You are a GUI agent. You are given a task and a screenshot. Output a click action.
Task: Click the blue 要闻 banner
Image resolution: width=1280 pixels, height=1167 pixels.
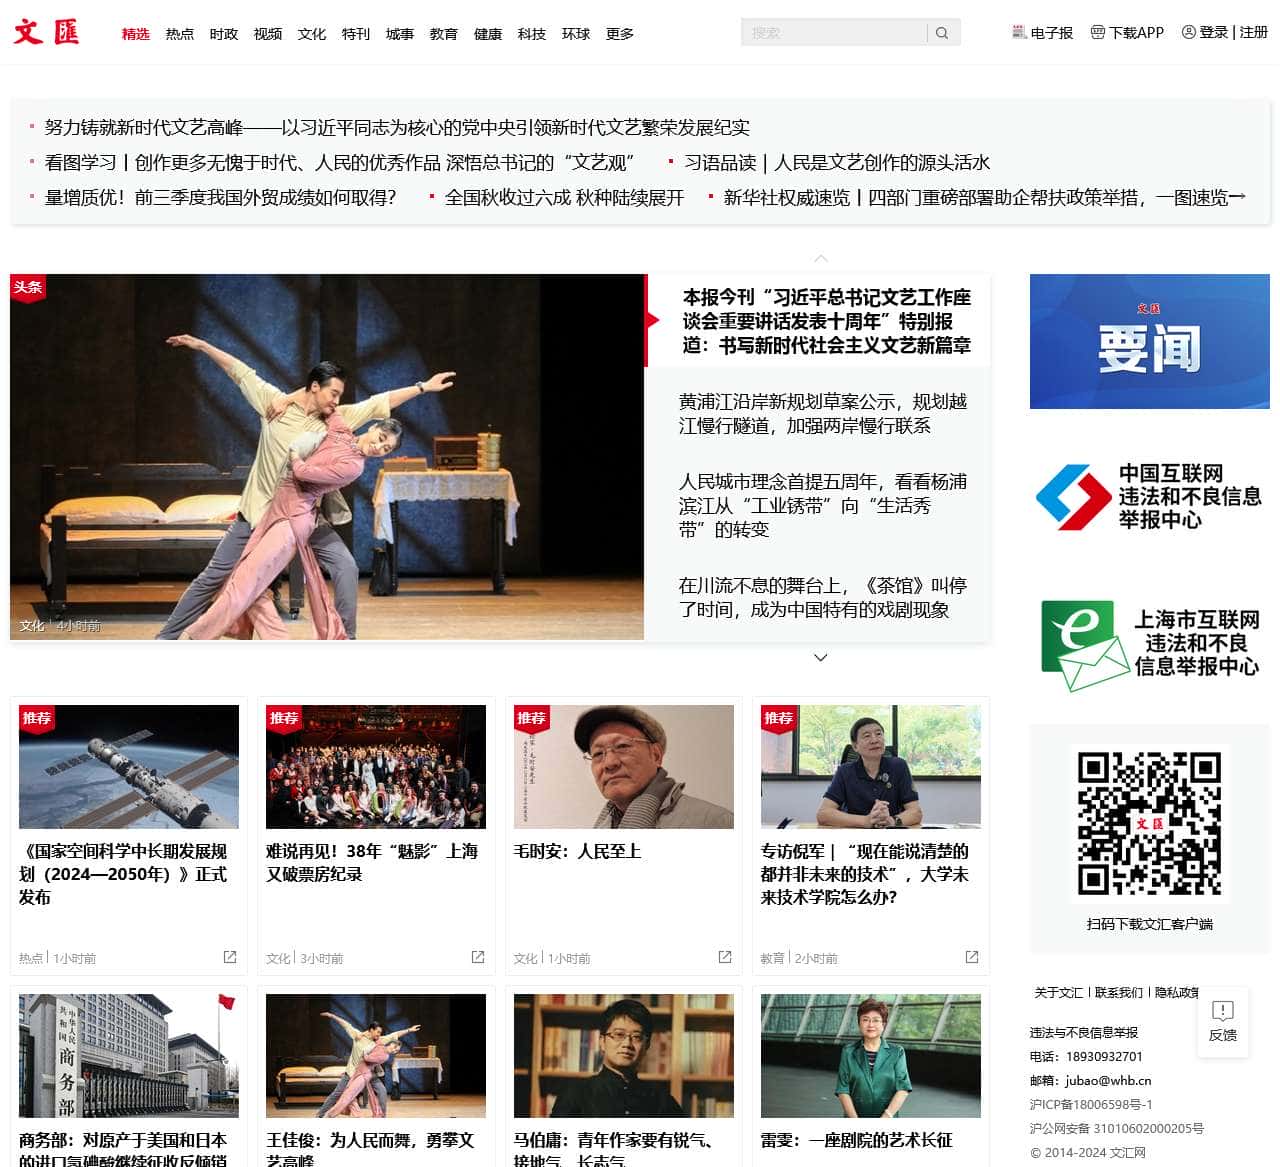[1149, 341]
